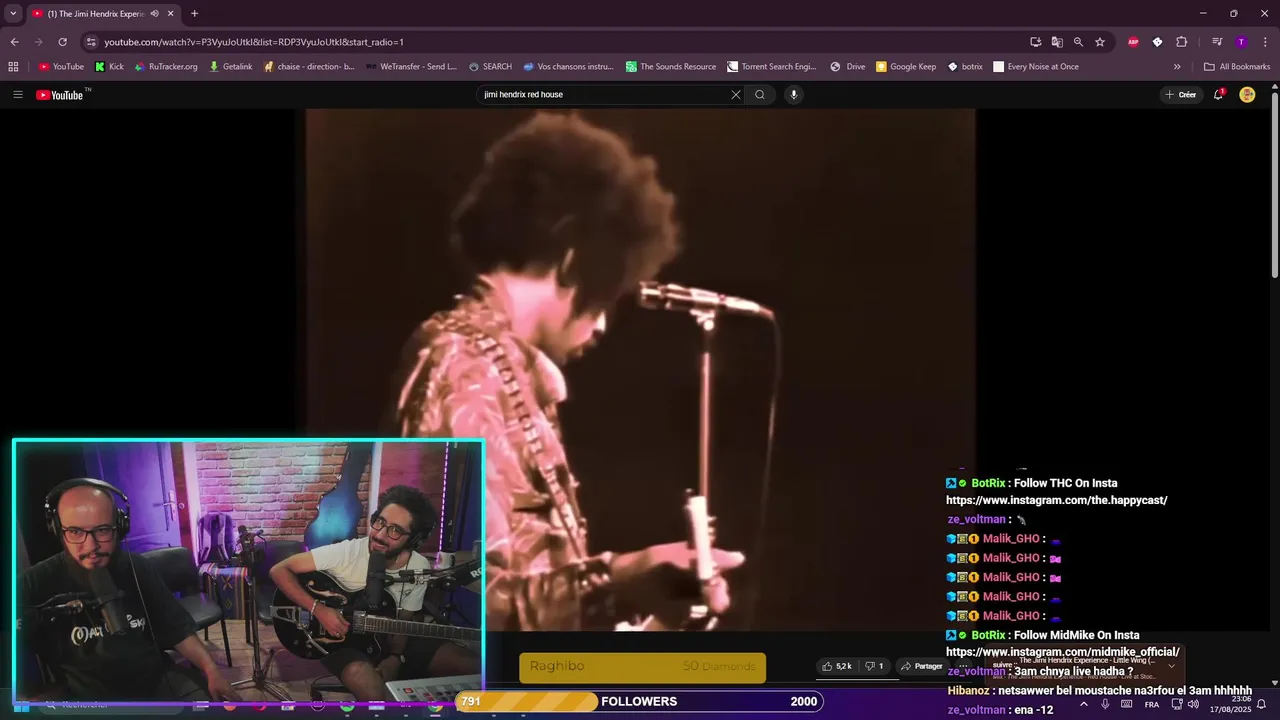Switch the FRA keyboard language

1152,704
